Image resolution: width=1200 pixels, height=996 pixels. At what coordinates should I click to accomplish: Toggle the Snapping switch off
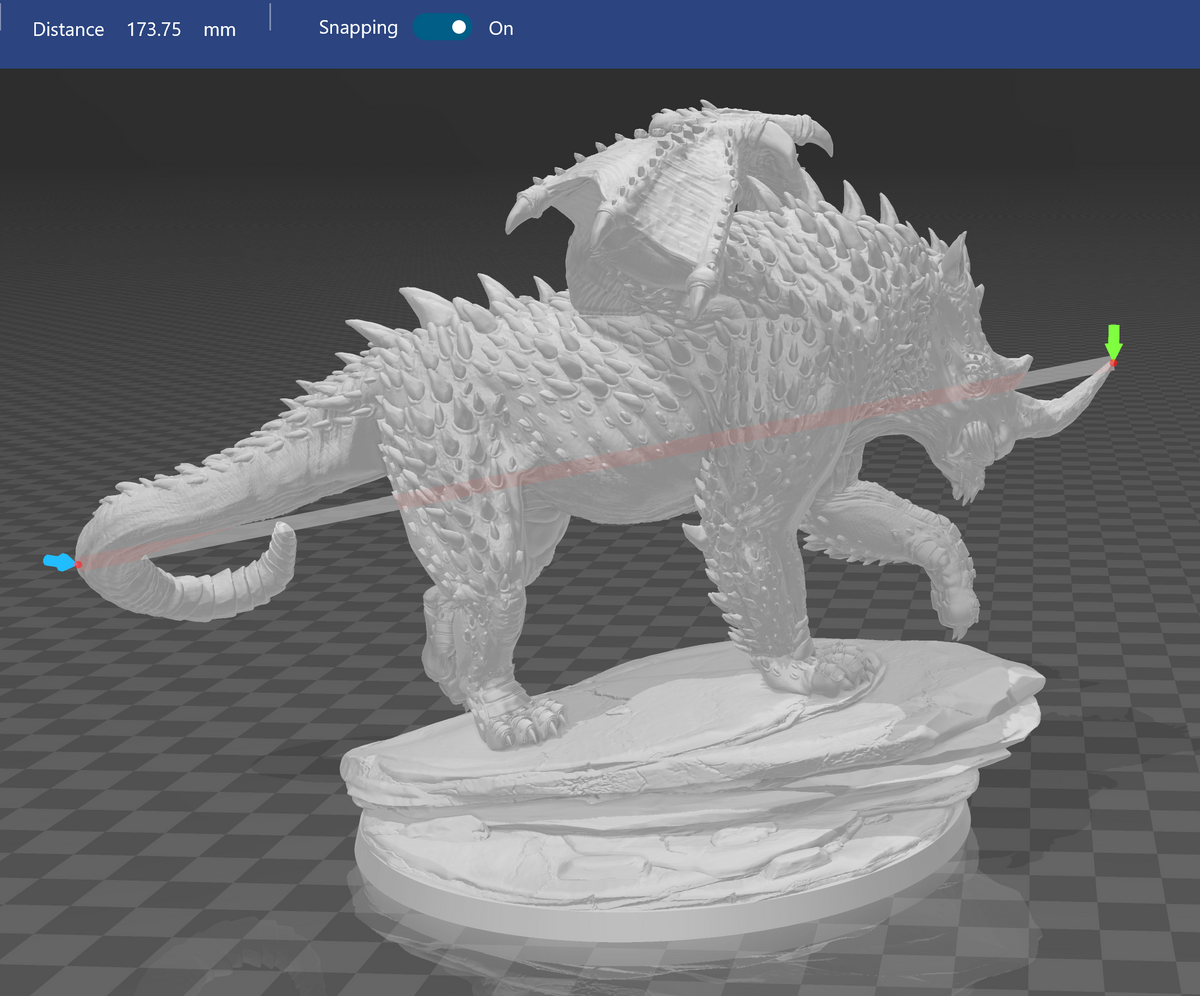pyautogui.click(x=442, y=28)
